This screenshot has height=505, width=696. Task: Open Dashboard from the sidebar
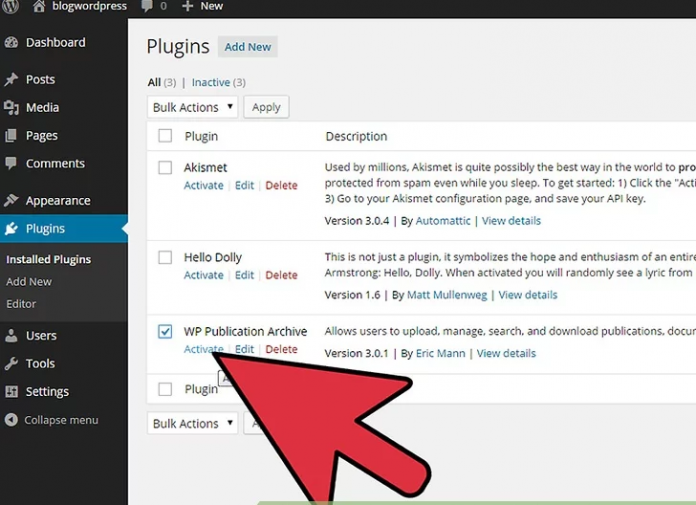[x=55, y=43]
